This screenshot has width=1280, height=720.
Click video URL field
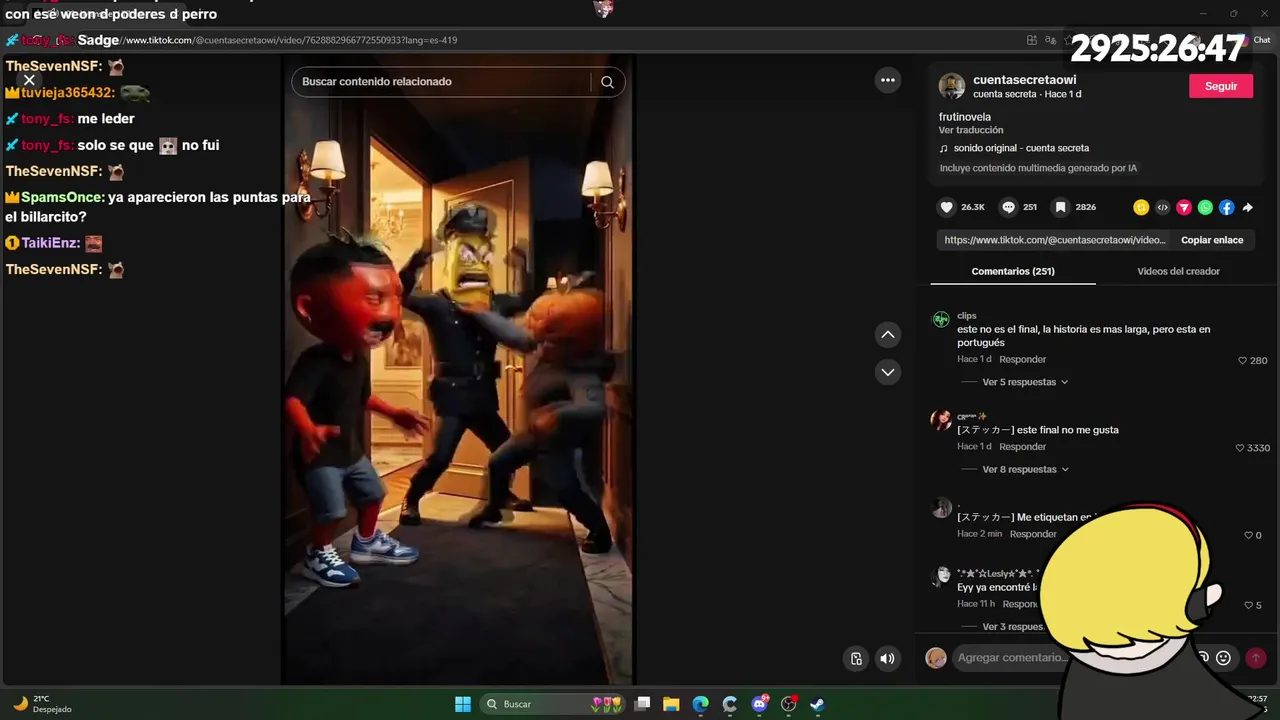tap(1054, 240)
